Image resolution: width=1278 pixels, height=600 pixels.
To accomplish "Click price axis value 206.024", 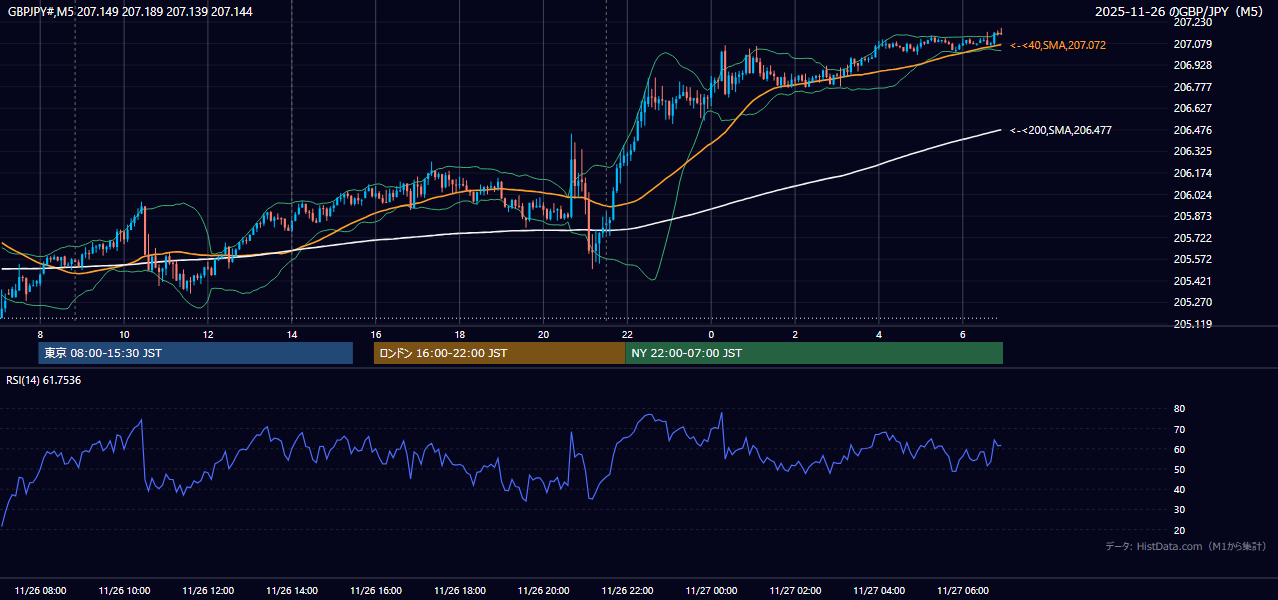I will [x=1192, y=195].
